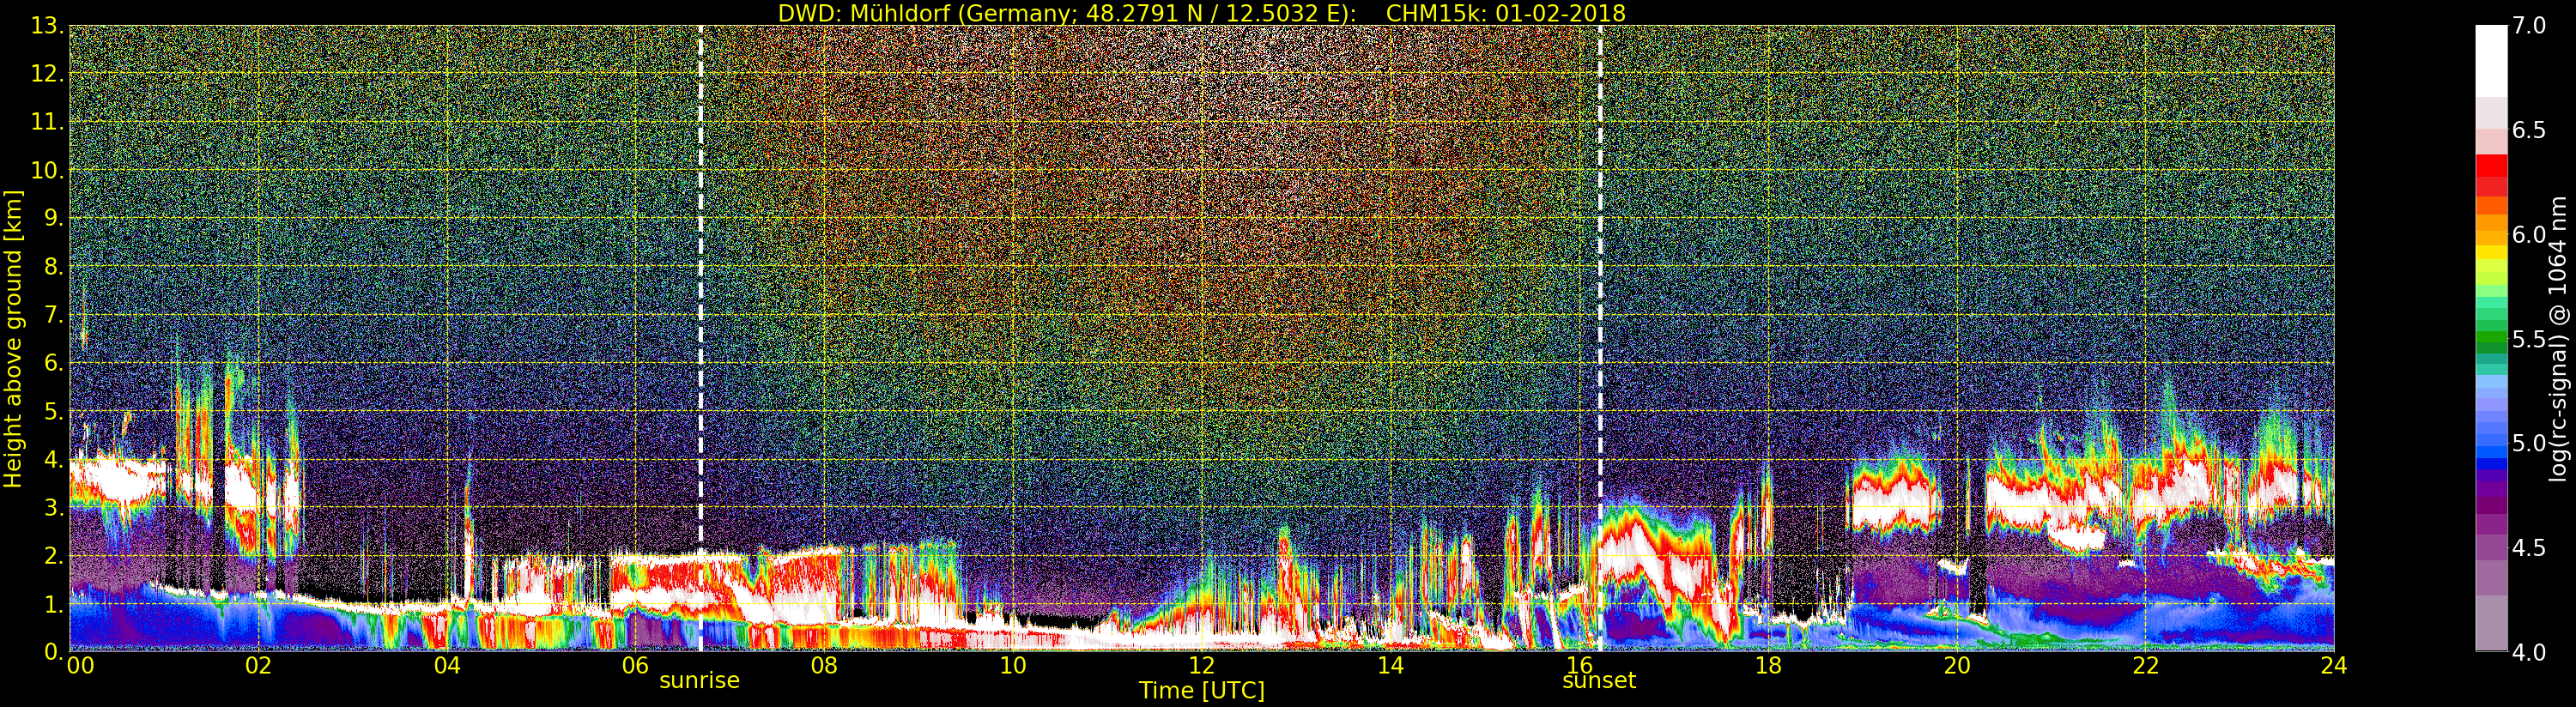Click the sunrise label below the time axis

699,681
